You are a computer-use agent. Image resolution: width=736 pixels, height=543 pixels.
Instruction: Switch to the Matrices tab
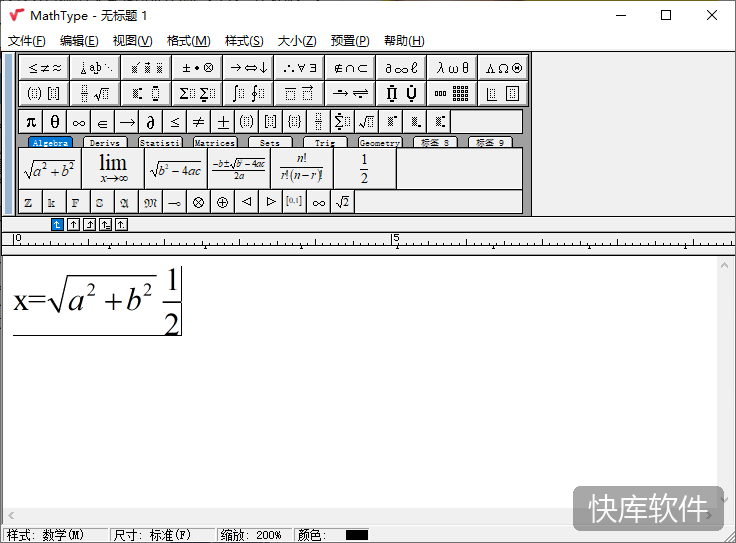pyautogui.click(x=215, y=143)
